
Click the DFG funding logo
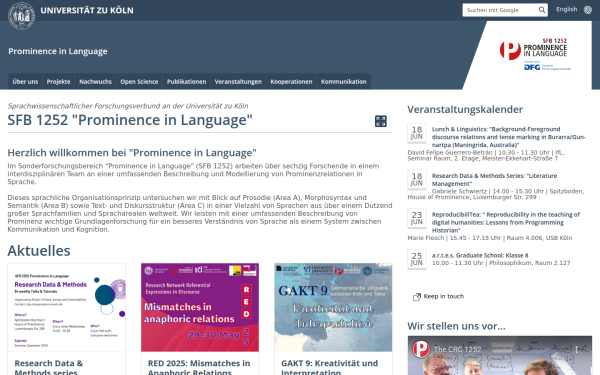click(547, 67)
